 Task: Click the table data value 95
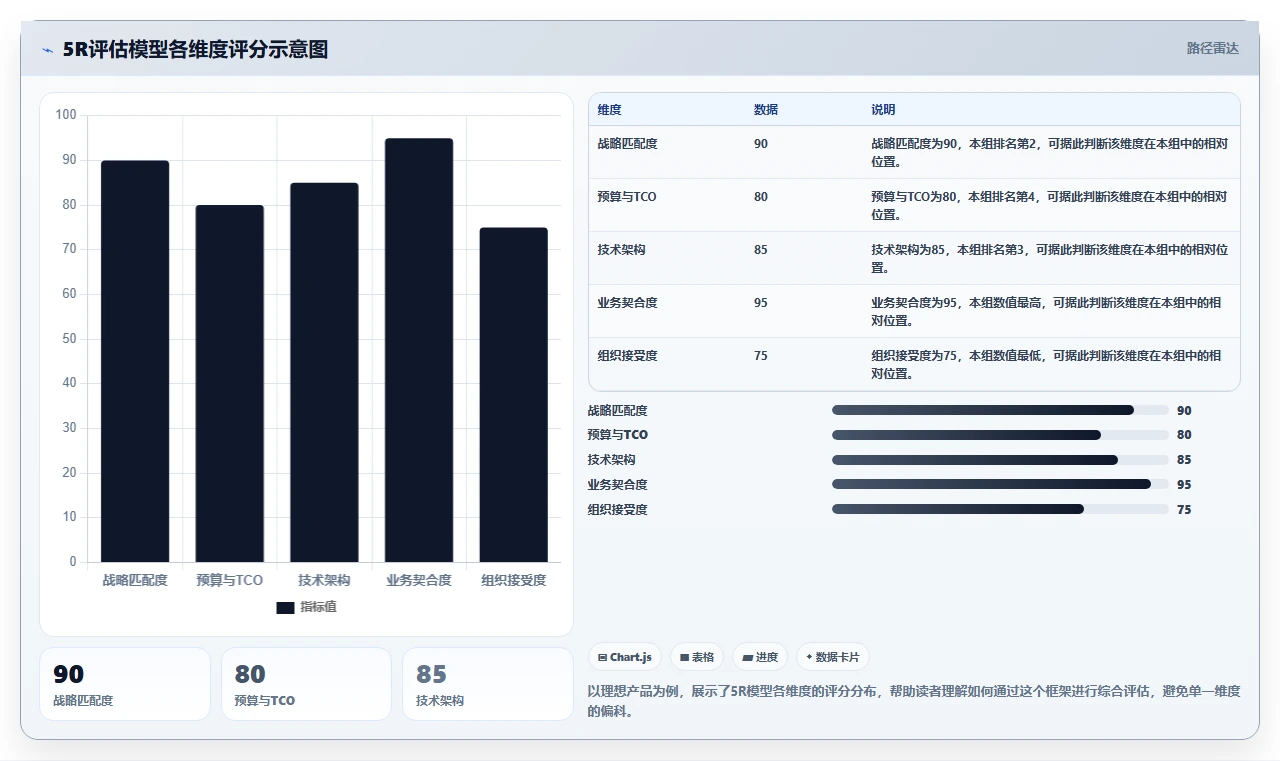point(761,303)
